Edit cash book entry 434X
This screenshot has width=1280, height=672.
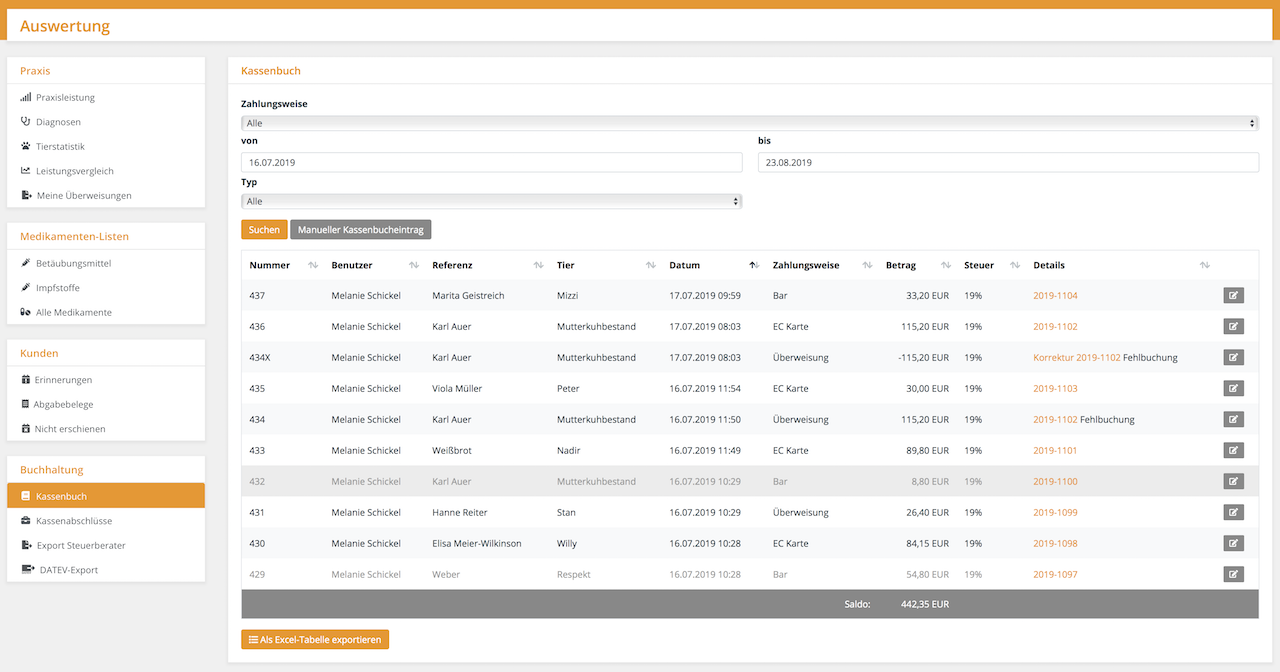click(x=1233, y=357)
